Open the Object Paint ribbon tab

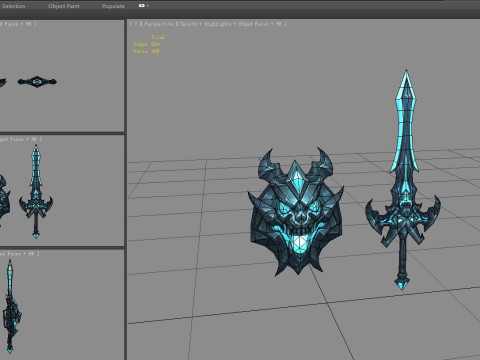coord(63,6)
